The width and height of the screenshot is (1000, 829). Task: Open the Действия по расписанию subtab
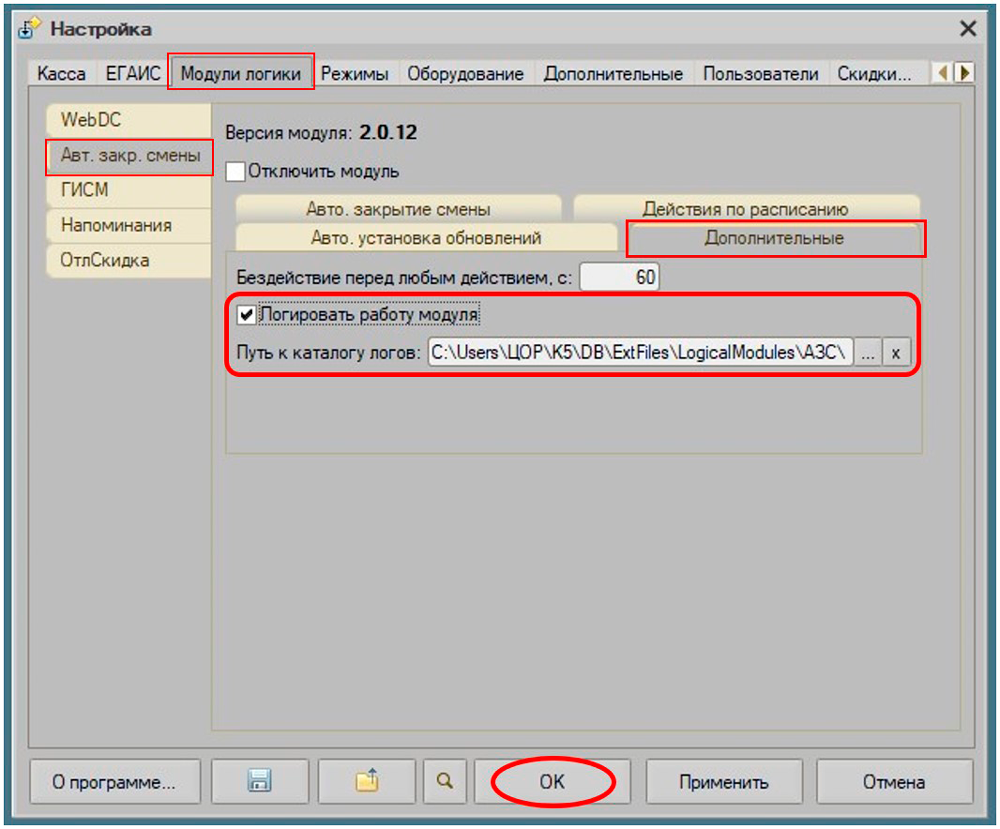point(745,209)
